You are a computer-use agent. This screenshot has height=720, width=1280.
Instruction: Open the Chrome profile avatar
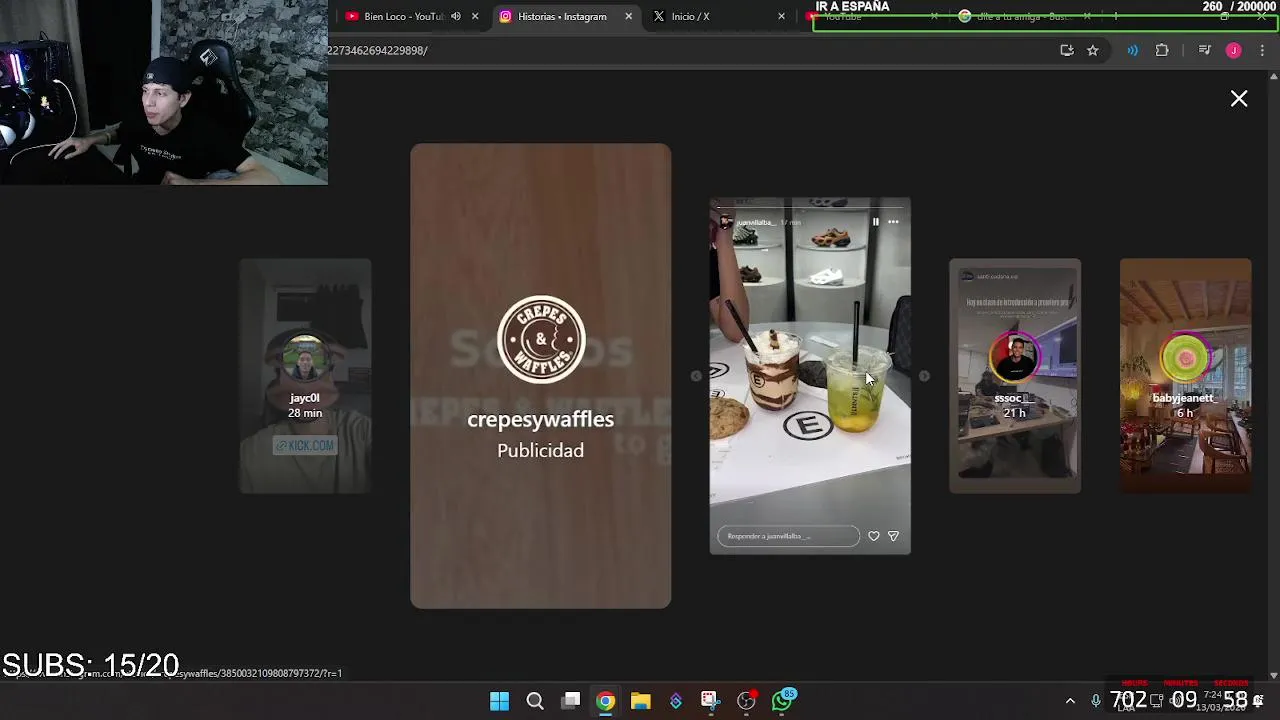click(1233, 50)
